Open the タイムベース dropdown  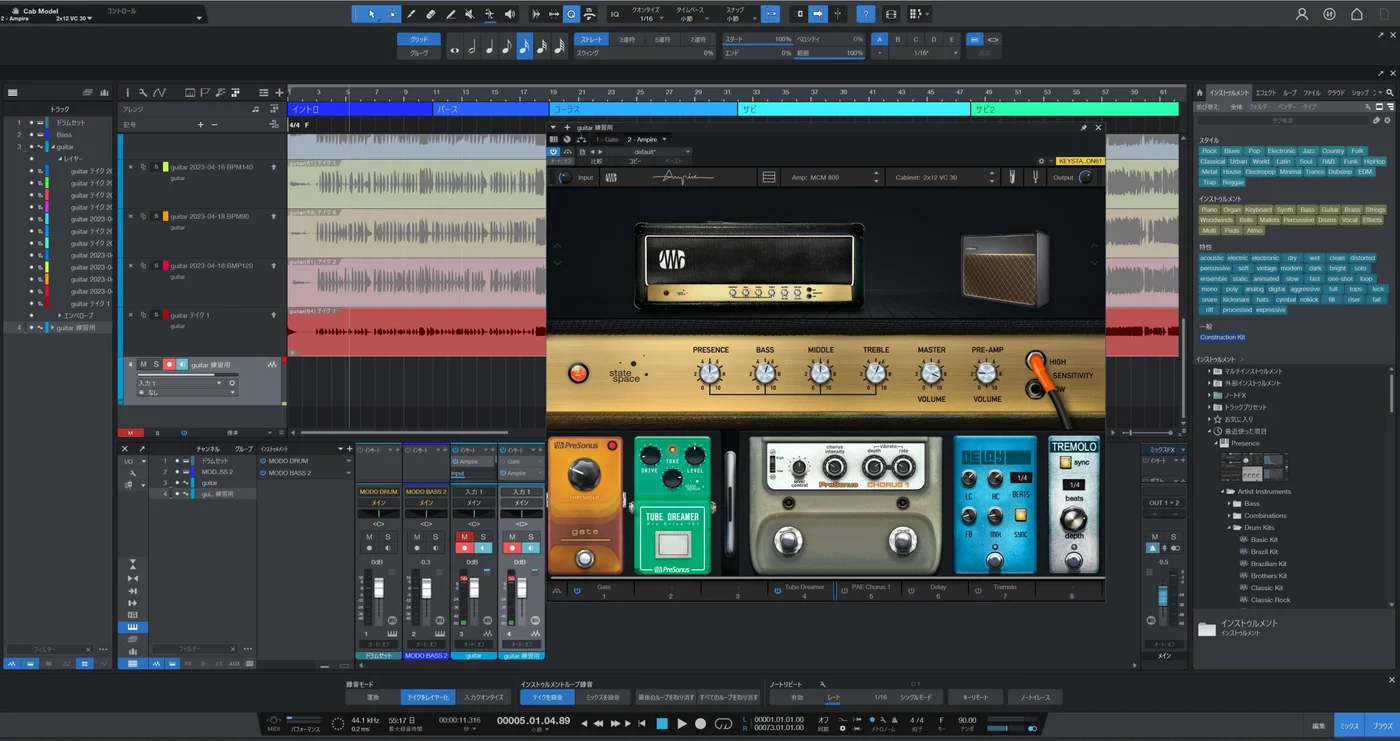pos(690,15)
